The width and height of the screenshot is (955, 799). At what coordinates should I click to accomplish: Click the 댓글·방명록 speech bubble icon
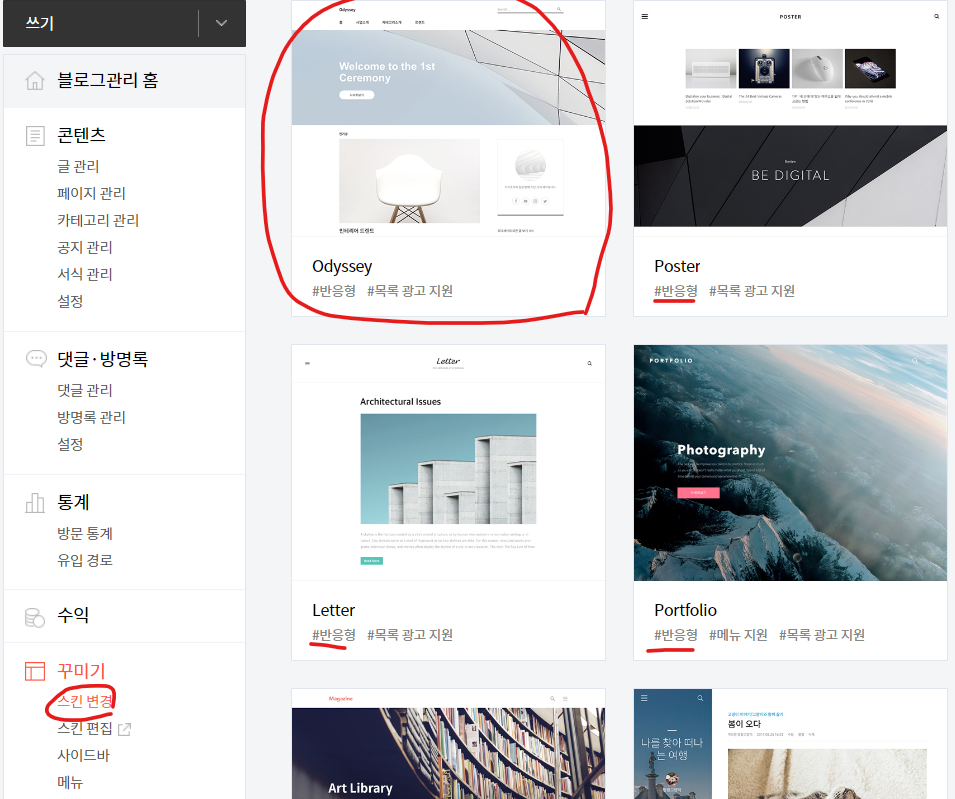click(36, 359)
